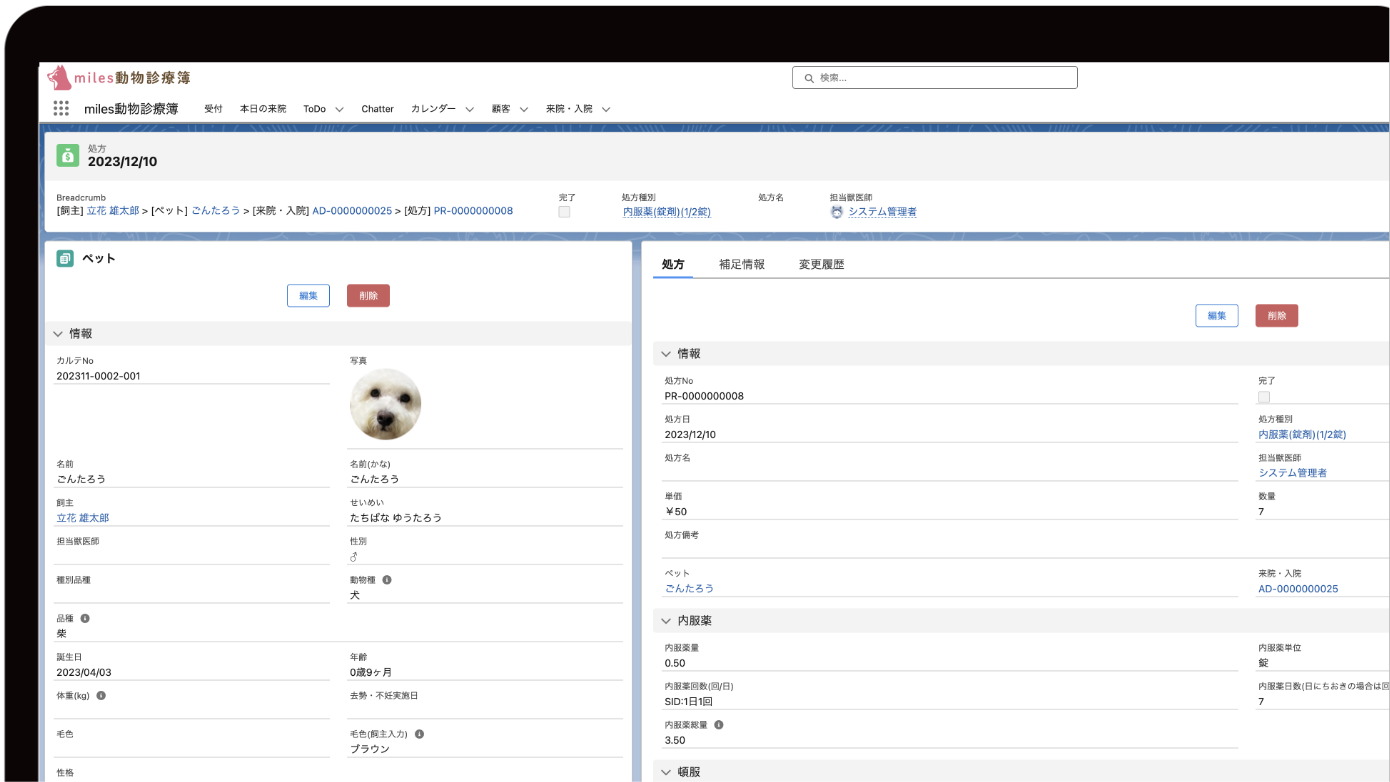Show info tooltip for 体重(kg)
This screenshot has width=1390, height=782.
(101, 695)
